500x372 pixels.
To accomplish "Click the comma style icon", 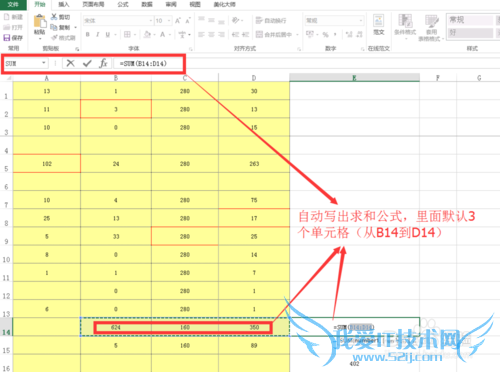I will (335, 34).
